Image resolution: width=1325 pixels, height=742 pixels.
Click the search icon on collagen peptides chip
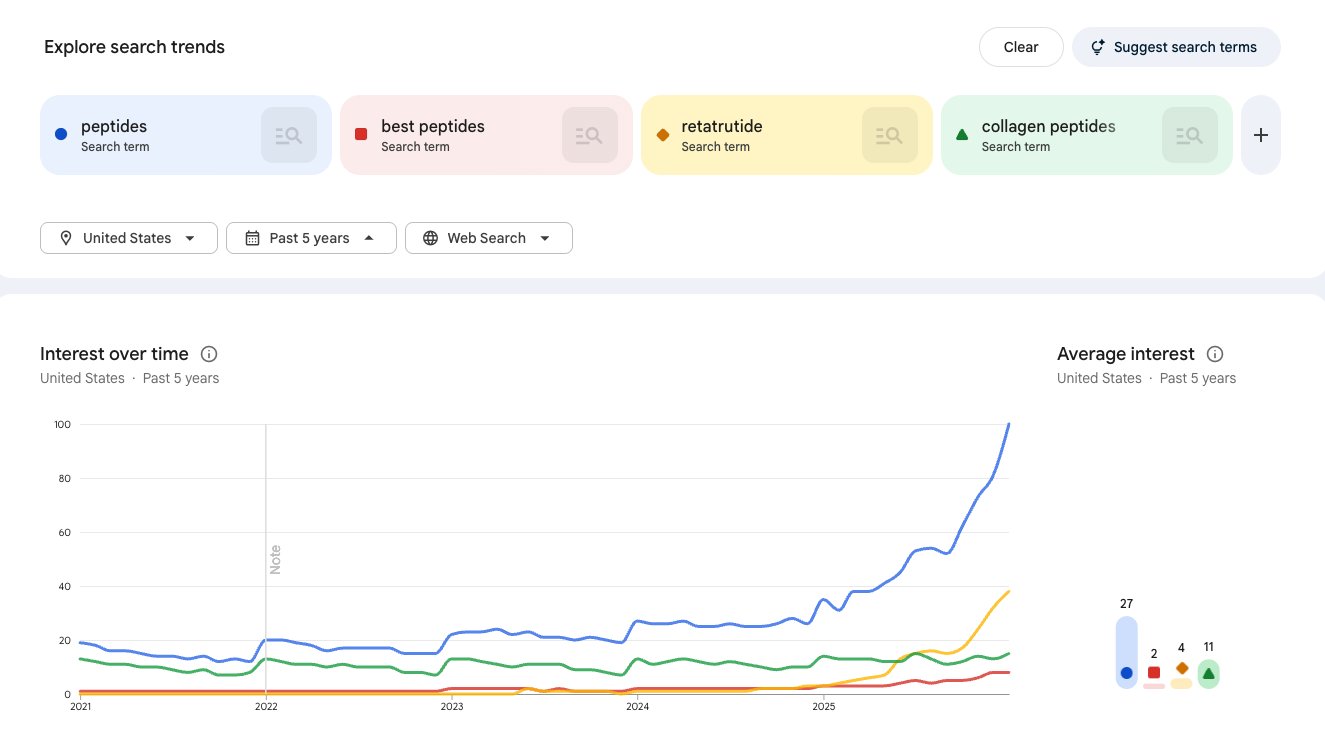point(1189,135)
